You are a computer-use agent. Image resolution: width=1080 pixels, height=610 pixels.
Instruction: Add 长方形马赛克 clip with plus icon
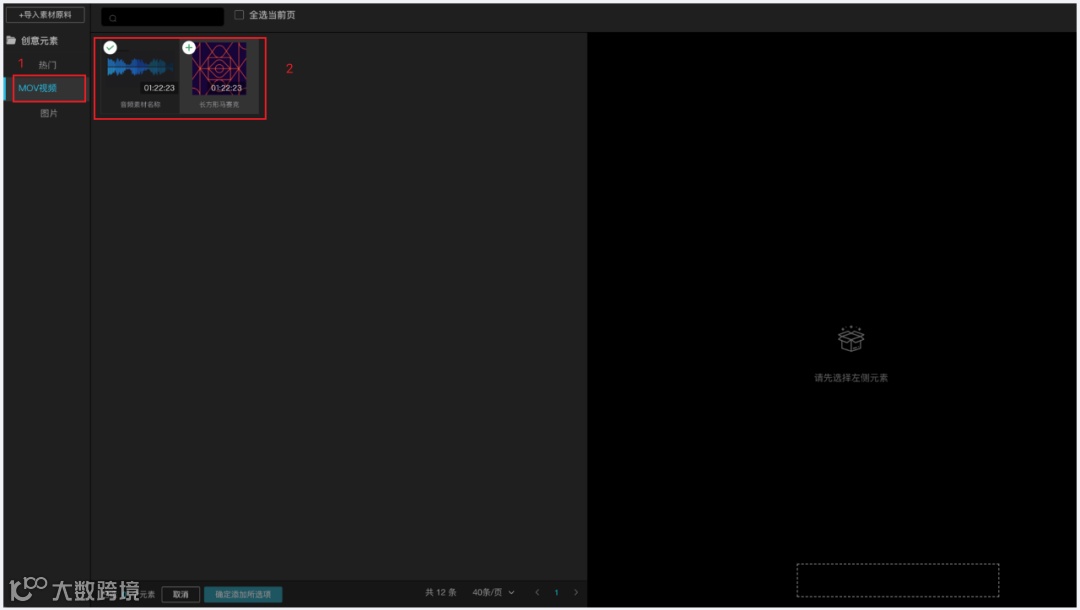[x=189, y=48]
